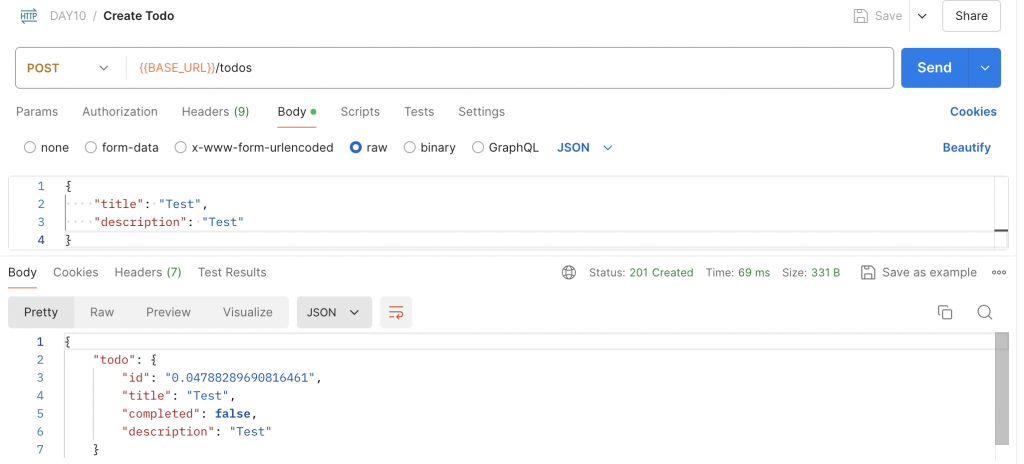Click the DAY10 breadcrumb
Image resolution: width=1024 pixels, height=464 pixels.
pos(68,16)
